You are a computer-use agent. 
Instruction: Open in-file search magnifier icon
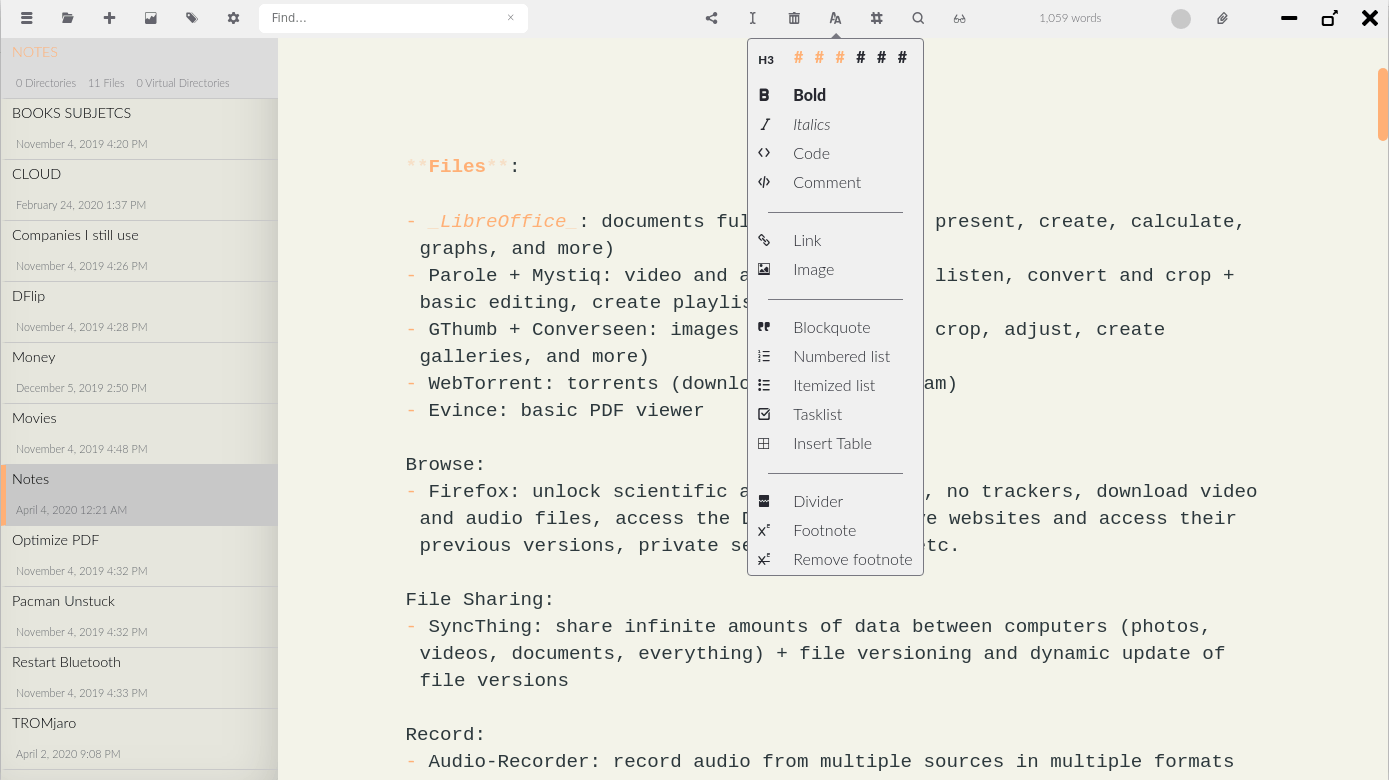(x=918, y=18)
